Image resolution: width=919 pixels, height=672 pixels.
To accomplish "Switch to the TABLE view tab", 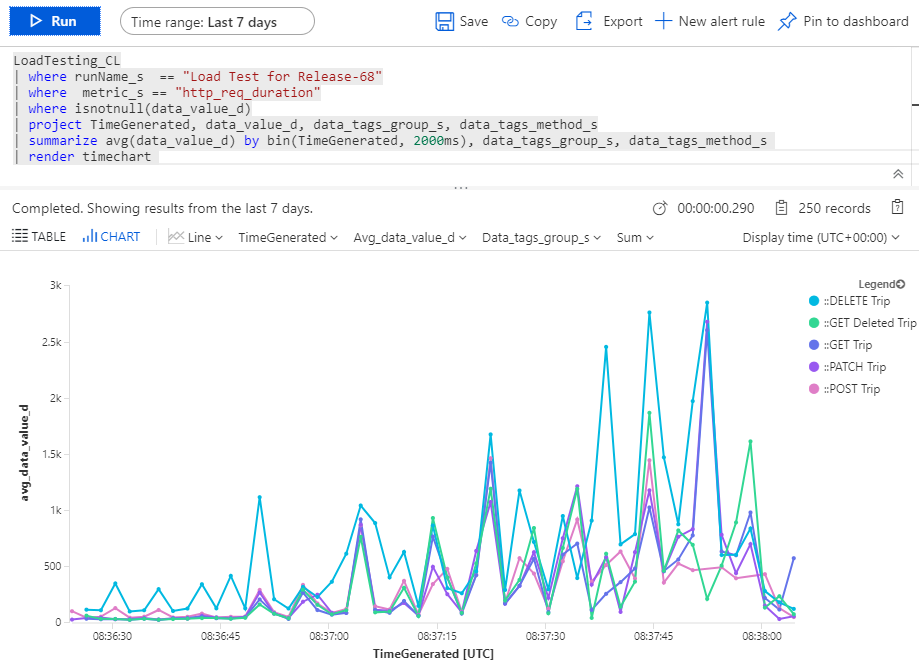I will (39, 237).
